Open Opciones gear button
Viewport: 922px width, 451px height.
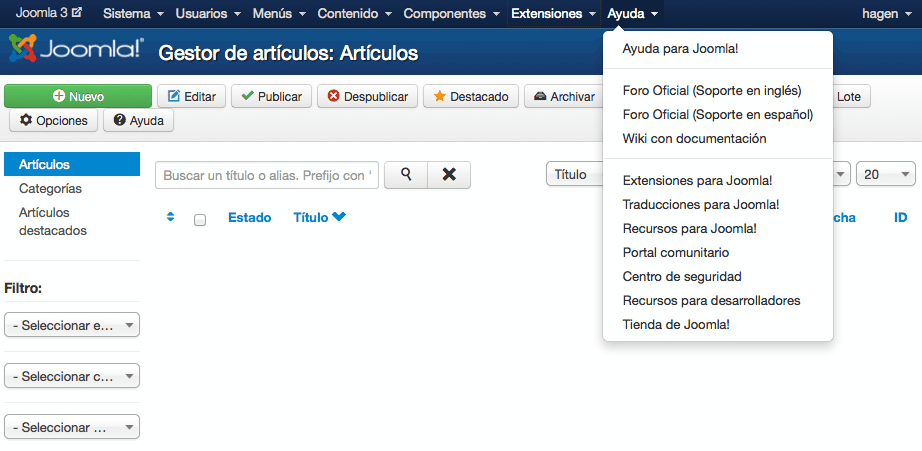54,121
